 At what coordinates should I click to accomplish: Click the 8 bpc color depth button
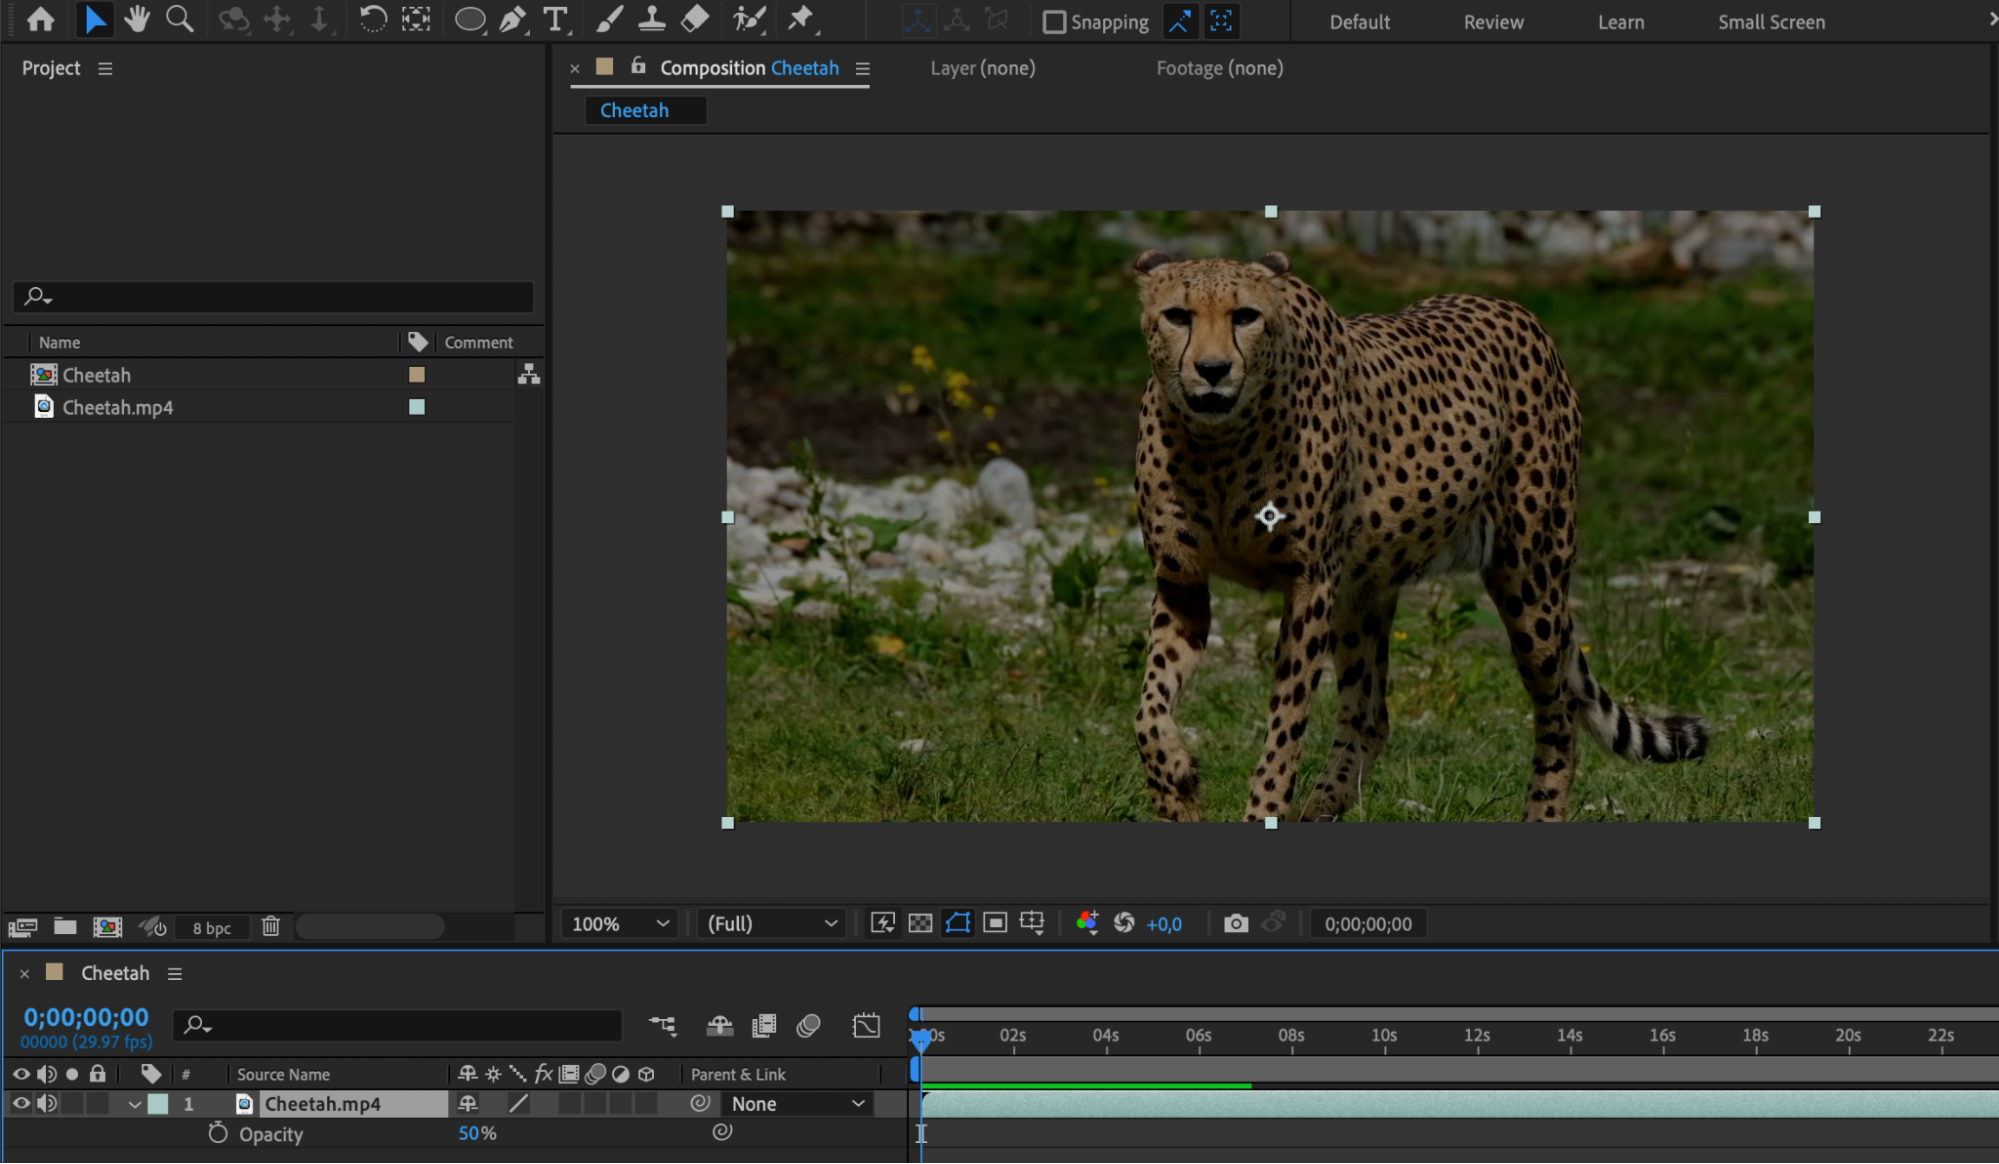click(x=211, y=928)
